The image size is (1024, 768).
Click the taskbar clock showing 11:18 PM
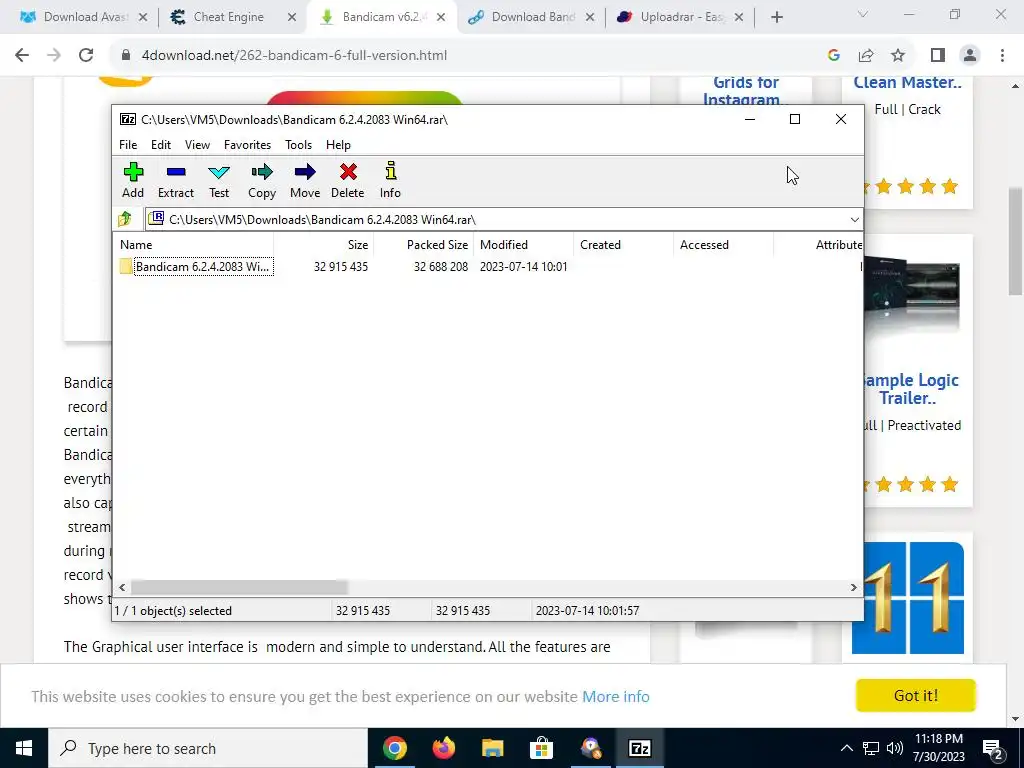939,748
